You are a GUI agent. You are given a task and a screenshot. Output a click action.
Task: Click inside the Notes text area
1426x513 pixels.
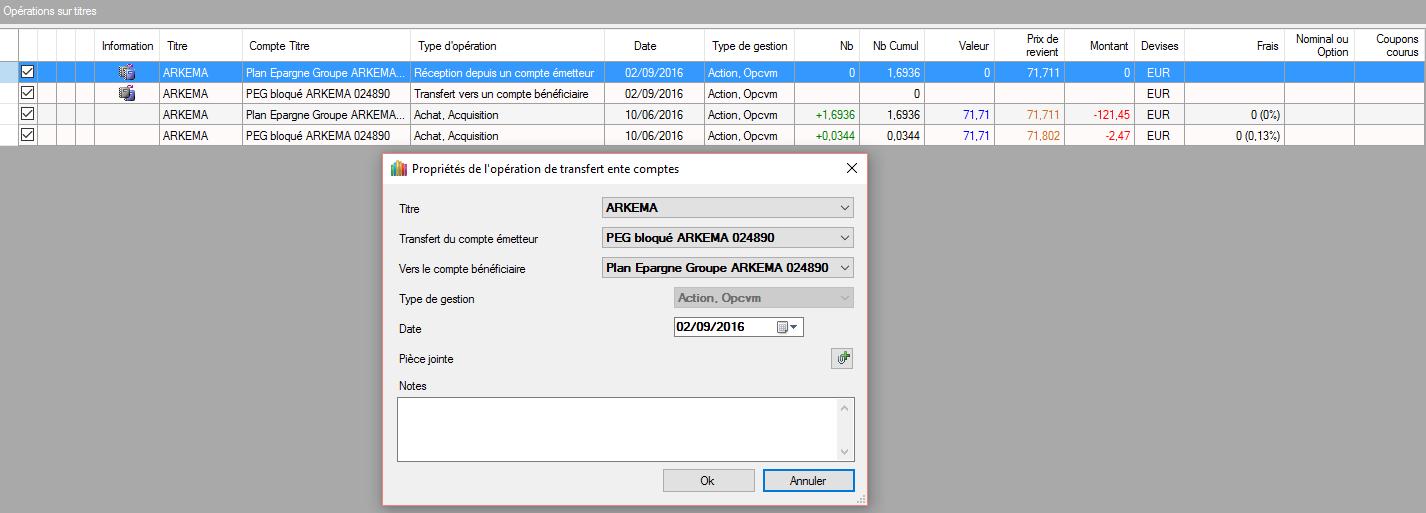[617, 429]
